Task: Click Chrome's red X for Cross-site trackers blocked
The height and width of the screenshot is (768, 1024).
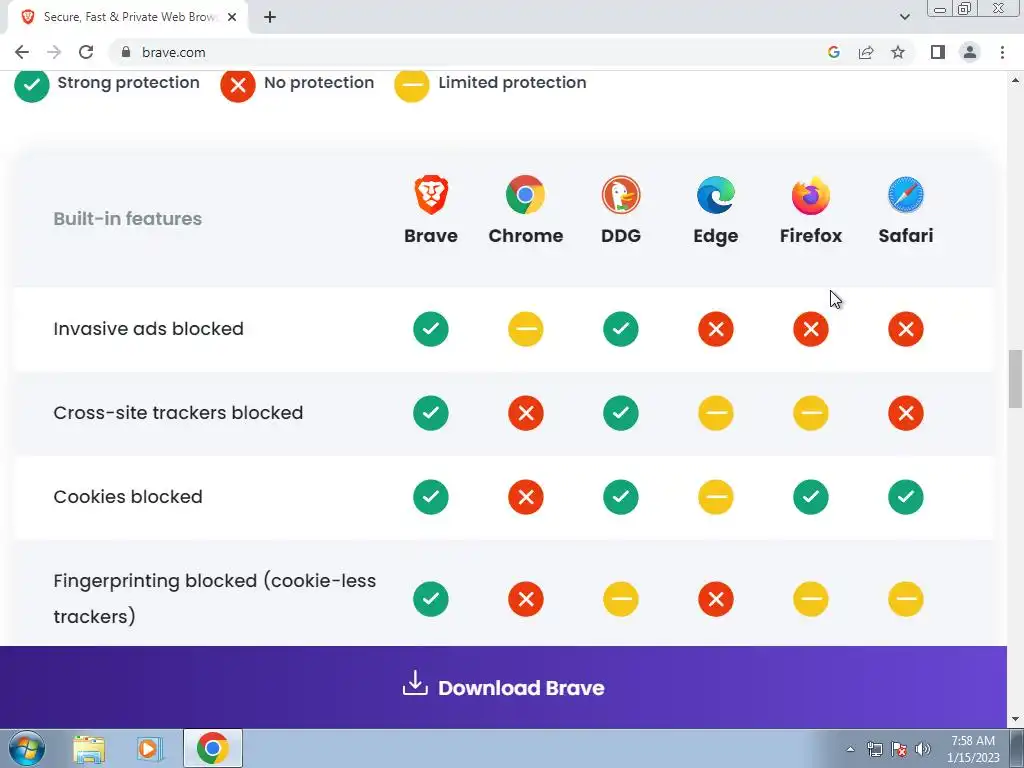Action: click(x=525, y=413)
